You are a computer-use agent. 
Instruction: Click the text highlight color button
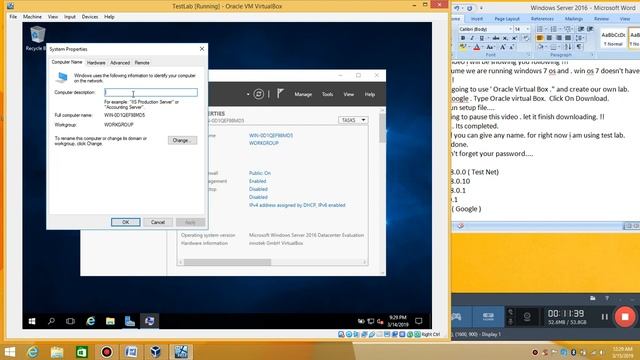coord(463,47)
